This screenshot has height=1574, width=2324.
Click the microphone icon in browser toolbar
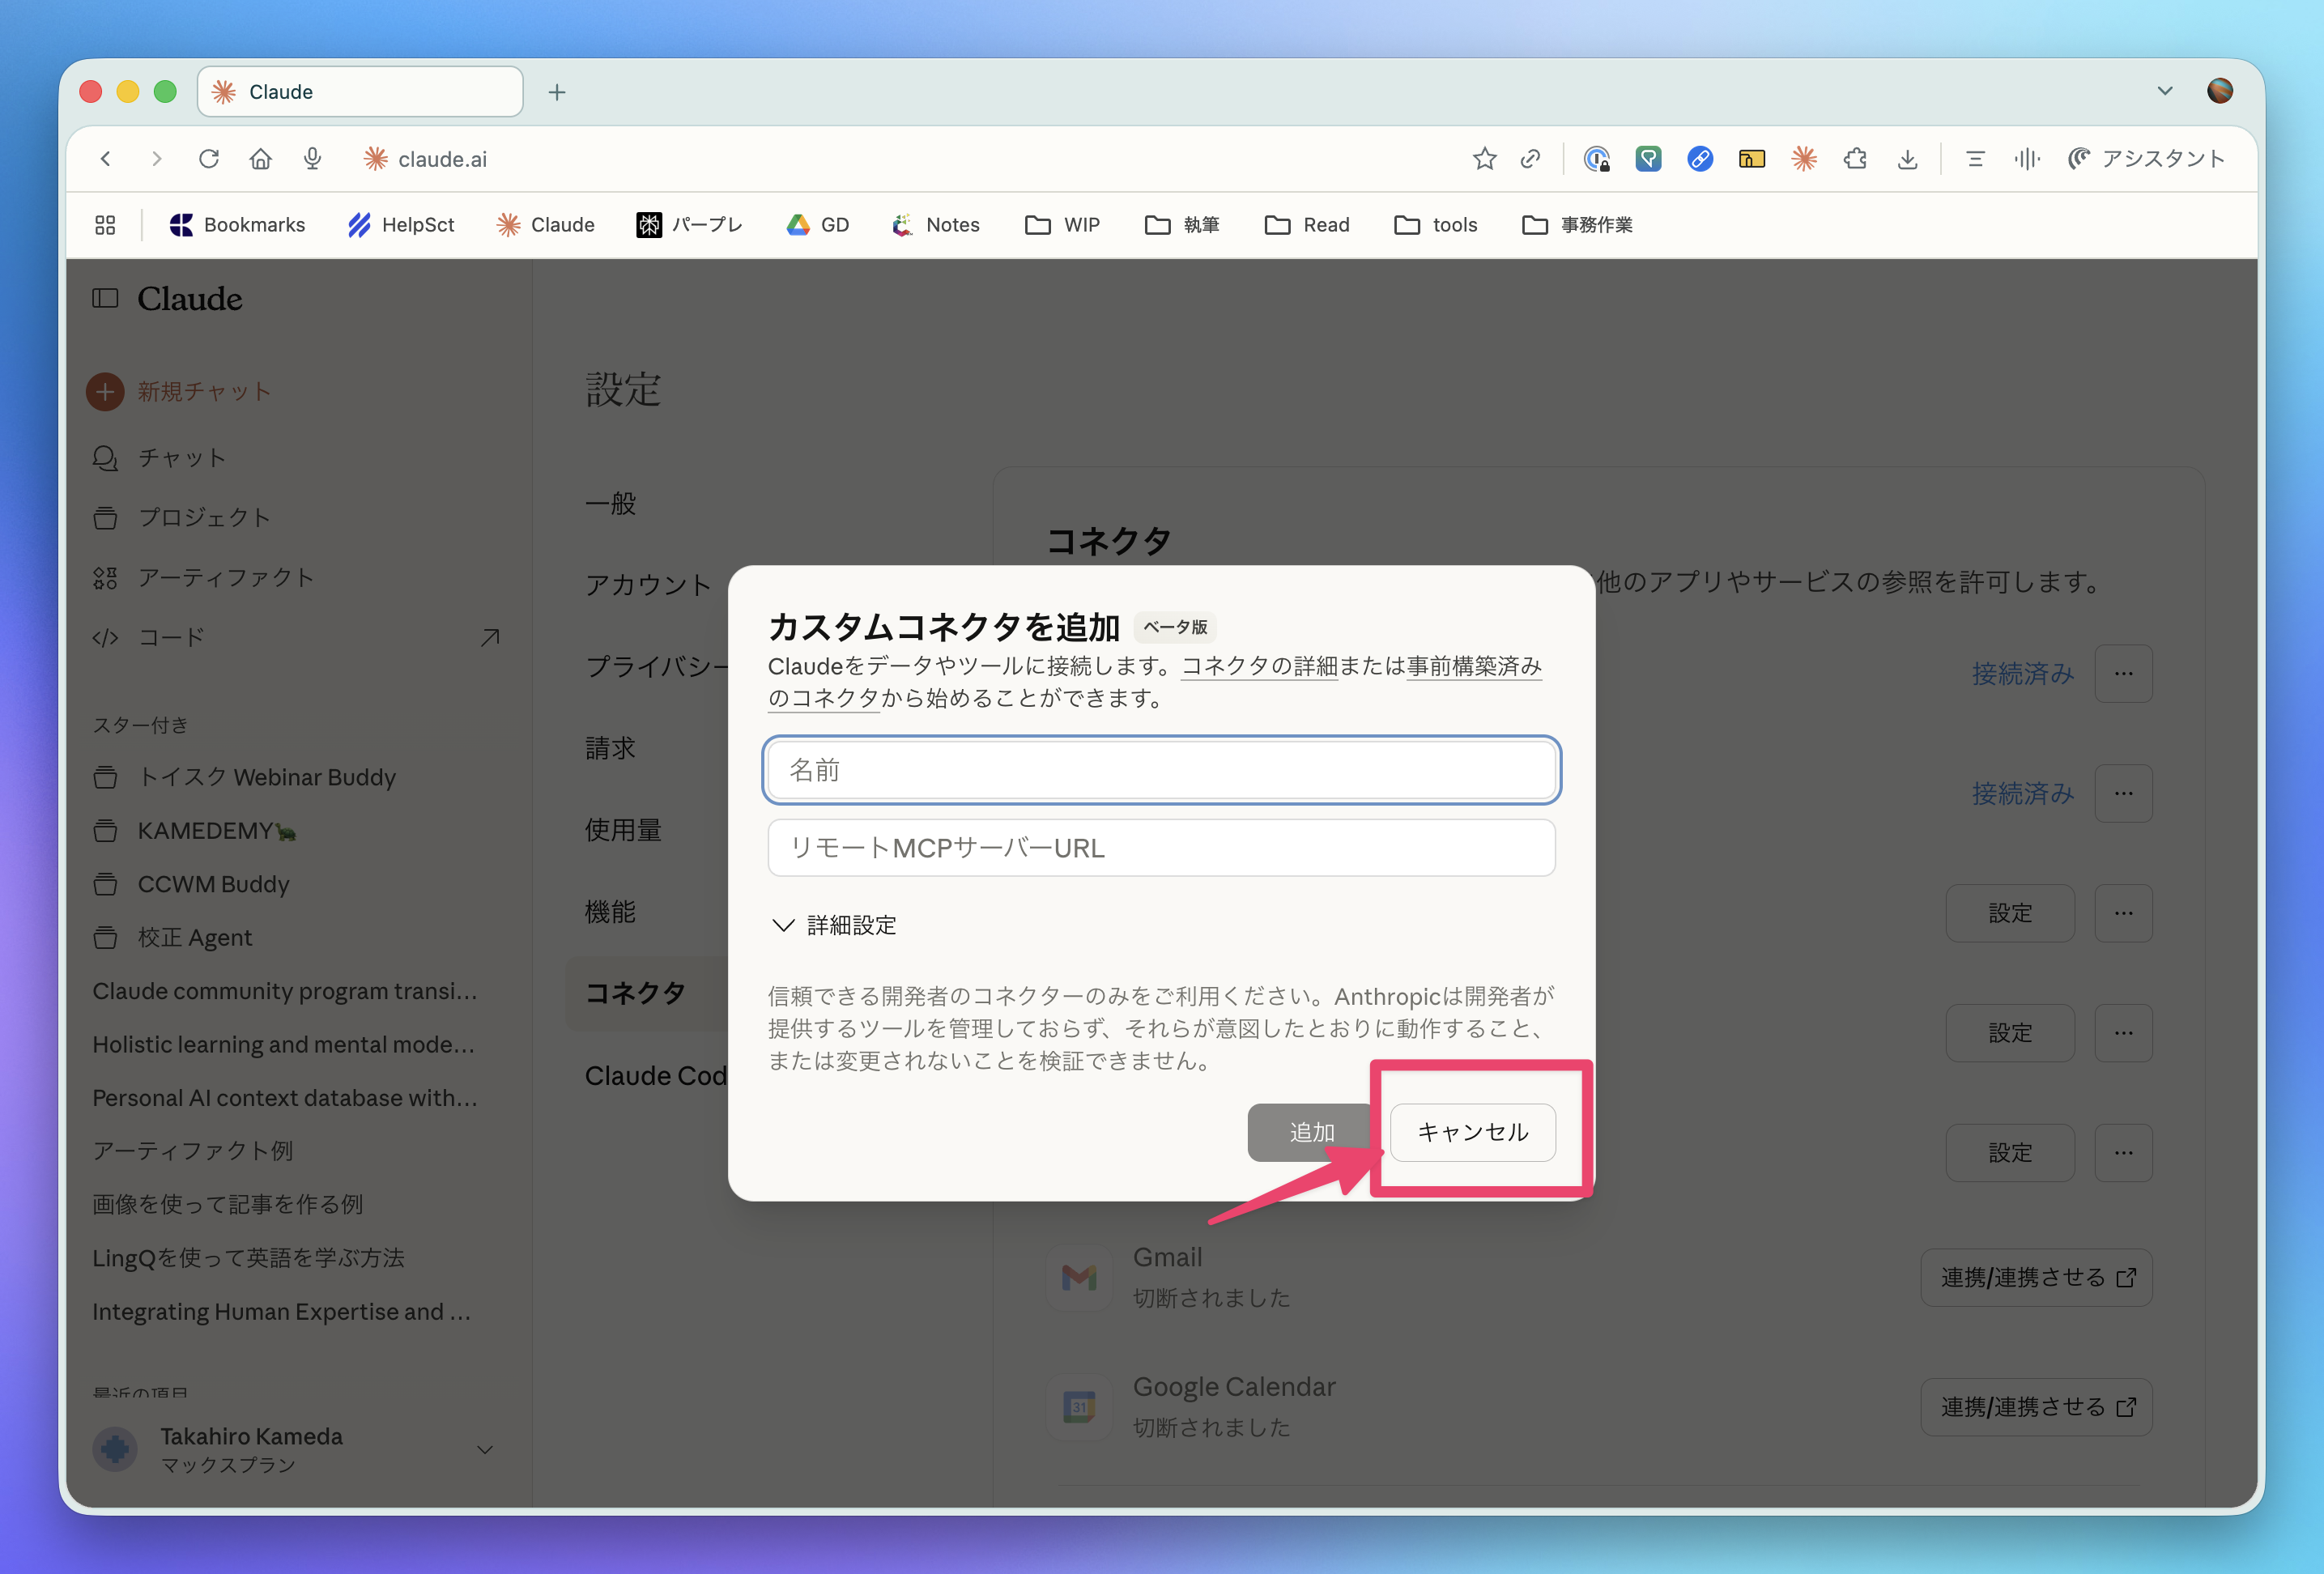coord(312,159)
